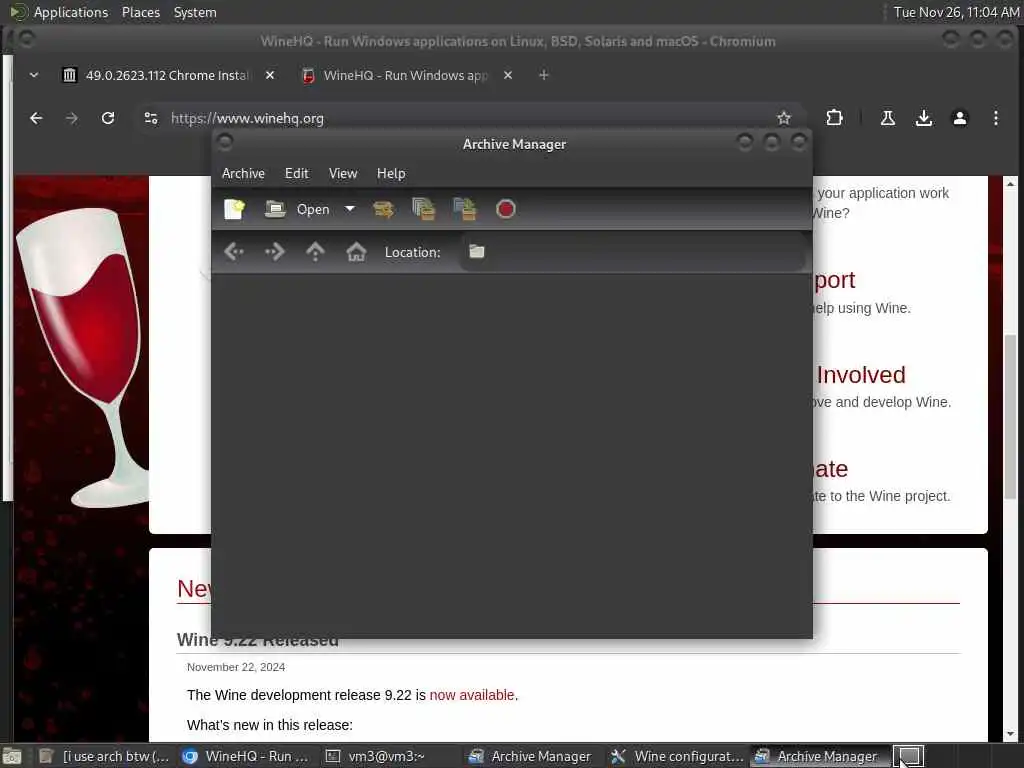Open the Help menu

point(391,173)
